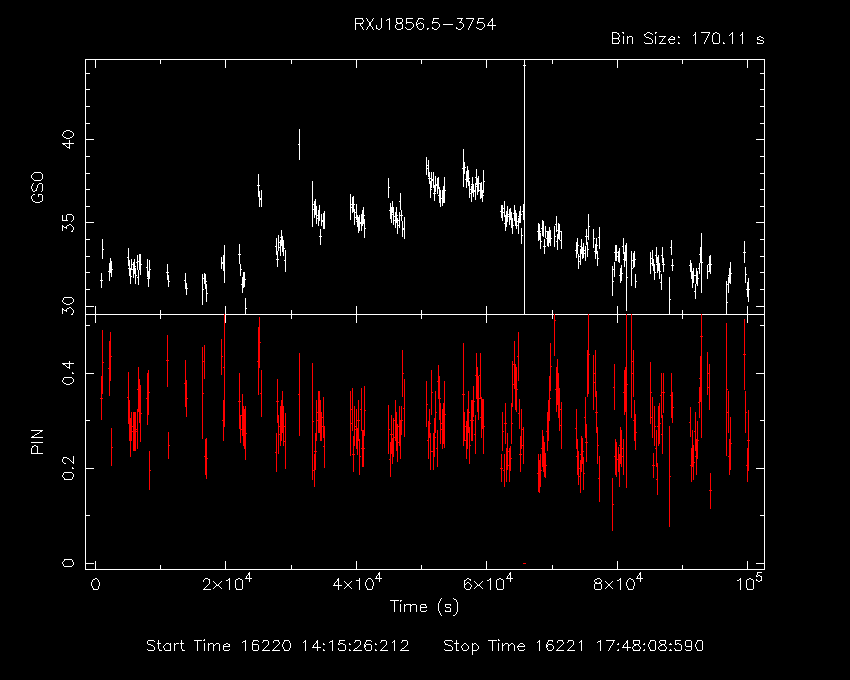Image resolution: width=850 pixels, height=680 pixels.
Task: Click the PIN axis tick label 0.4
Action: click(x=68, y=373)
